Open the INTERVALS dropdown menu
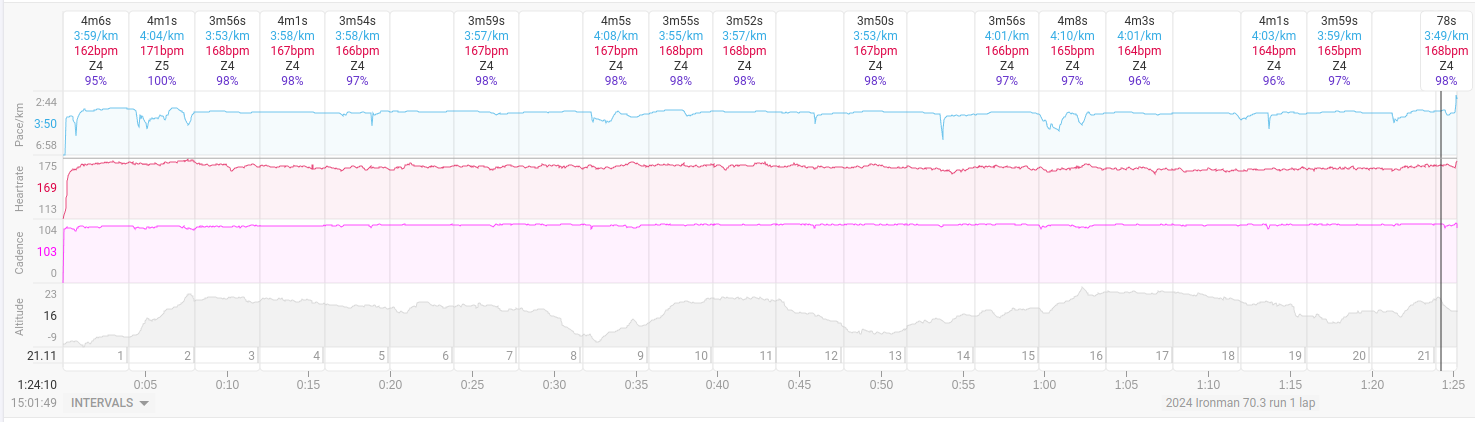 (108, 403)
